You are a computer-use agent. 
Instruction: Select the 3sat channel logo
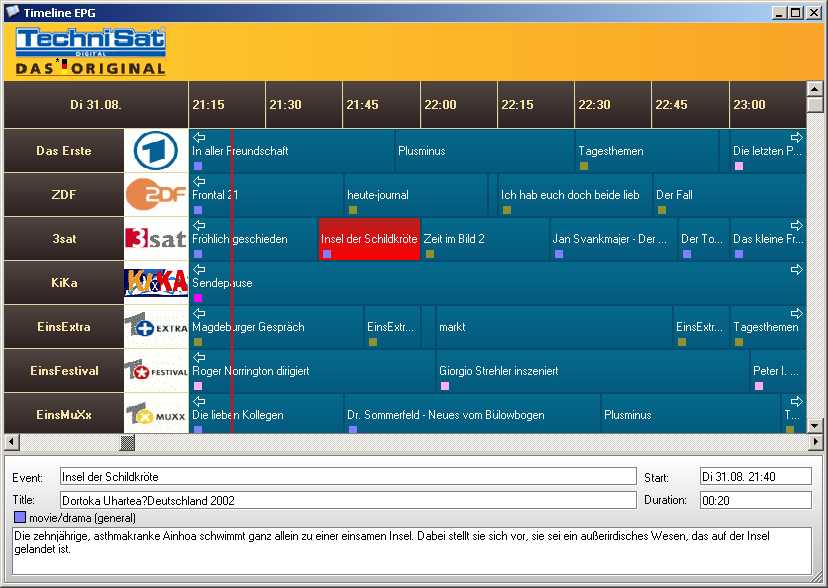point(156,239)
